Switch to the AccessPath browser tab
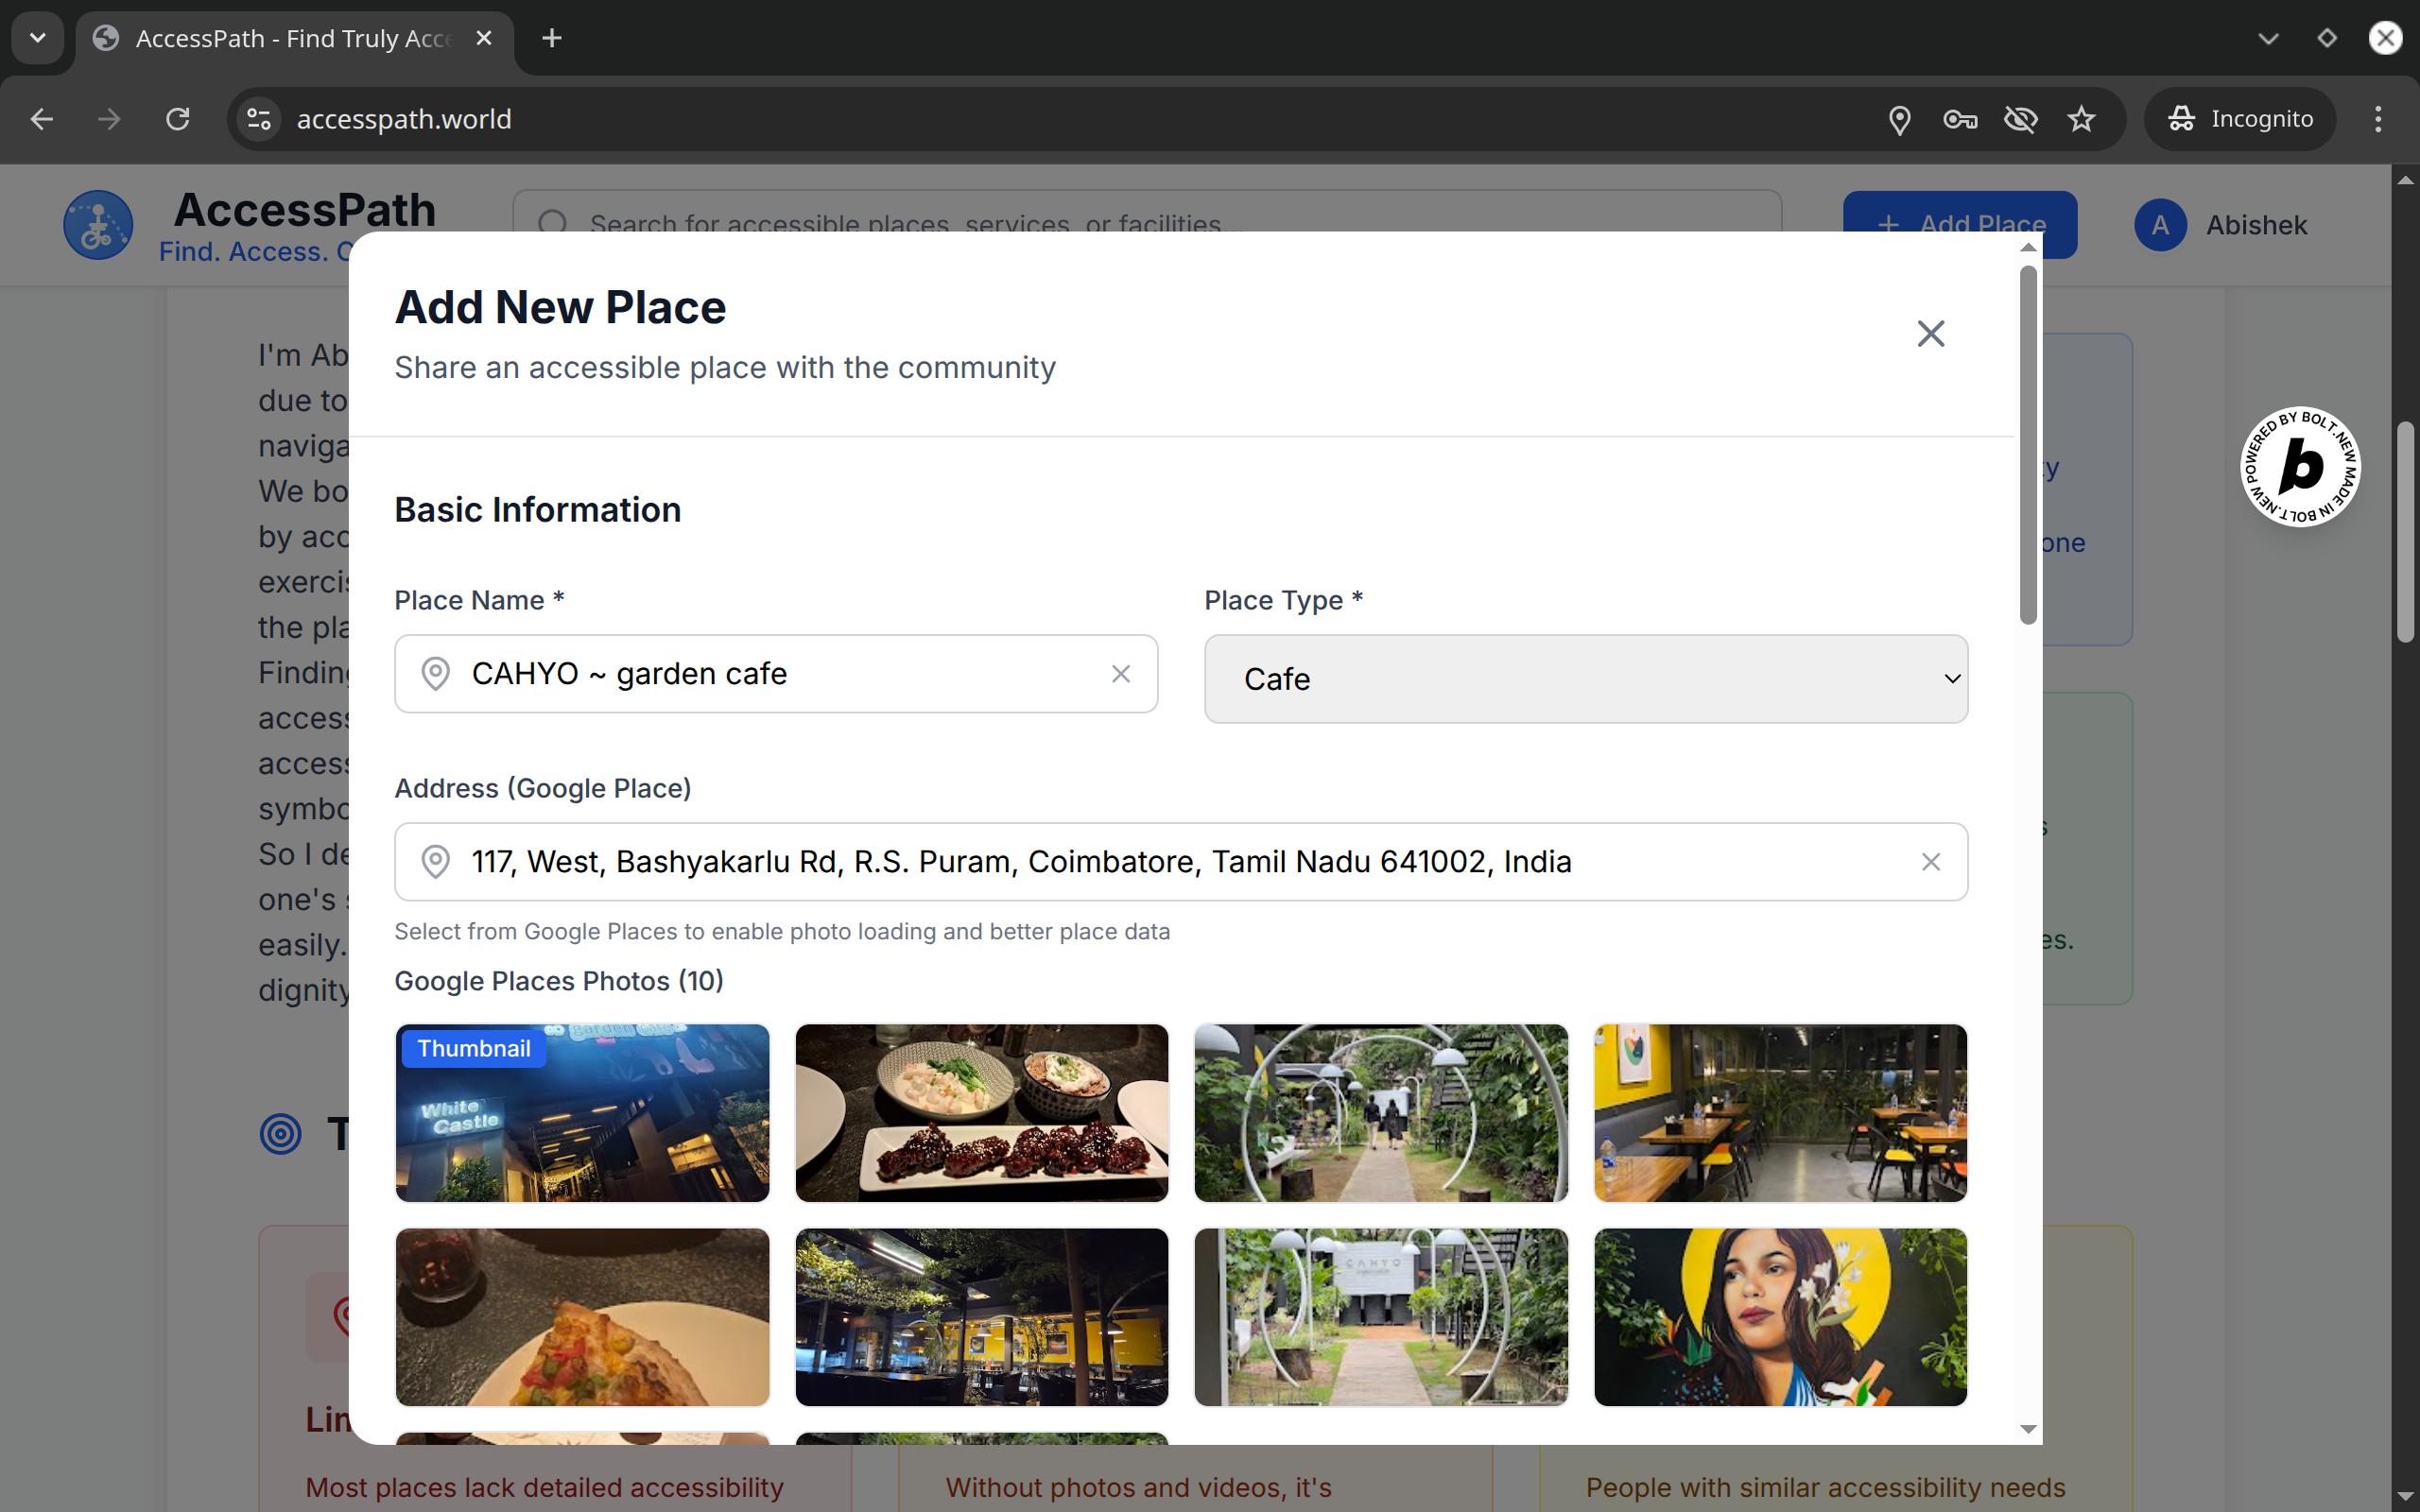 pos(290,38)
